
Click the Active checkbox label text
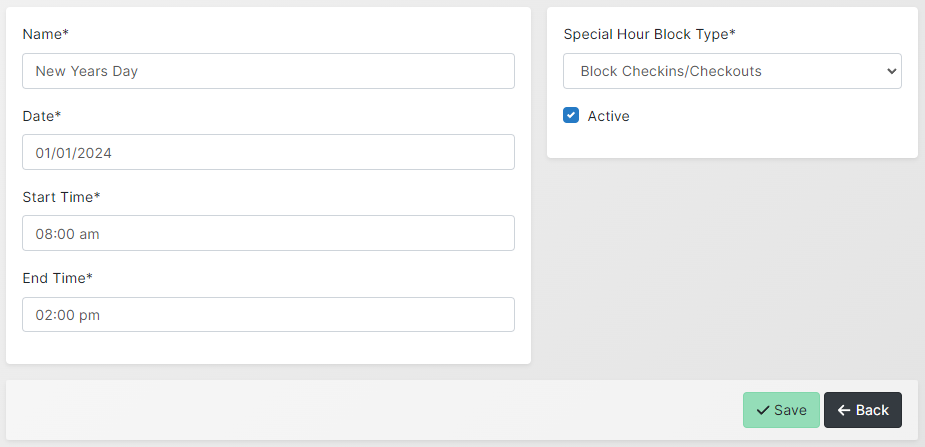coord(608,116)
